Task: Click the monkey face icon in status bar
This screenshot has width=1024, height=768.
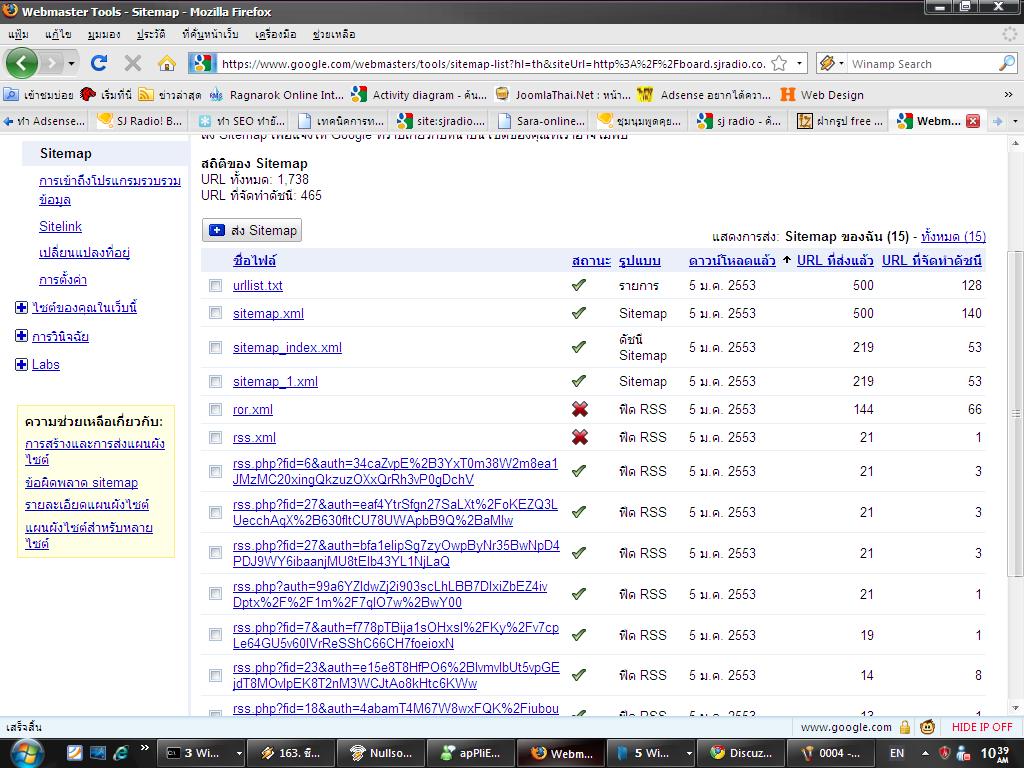Action: 927,727
